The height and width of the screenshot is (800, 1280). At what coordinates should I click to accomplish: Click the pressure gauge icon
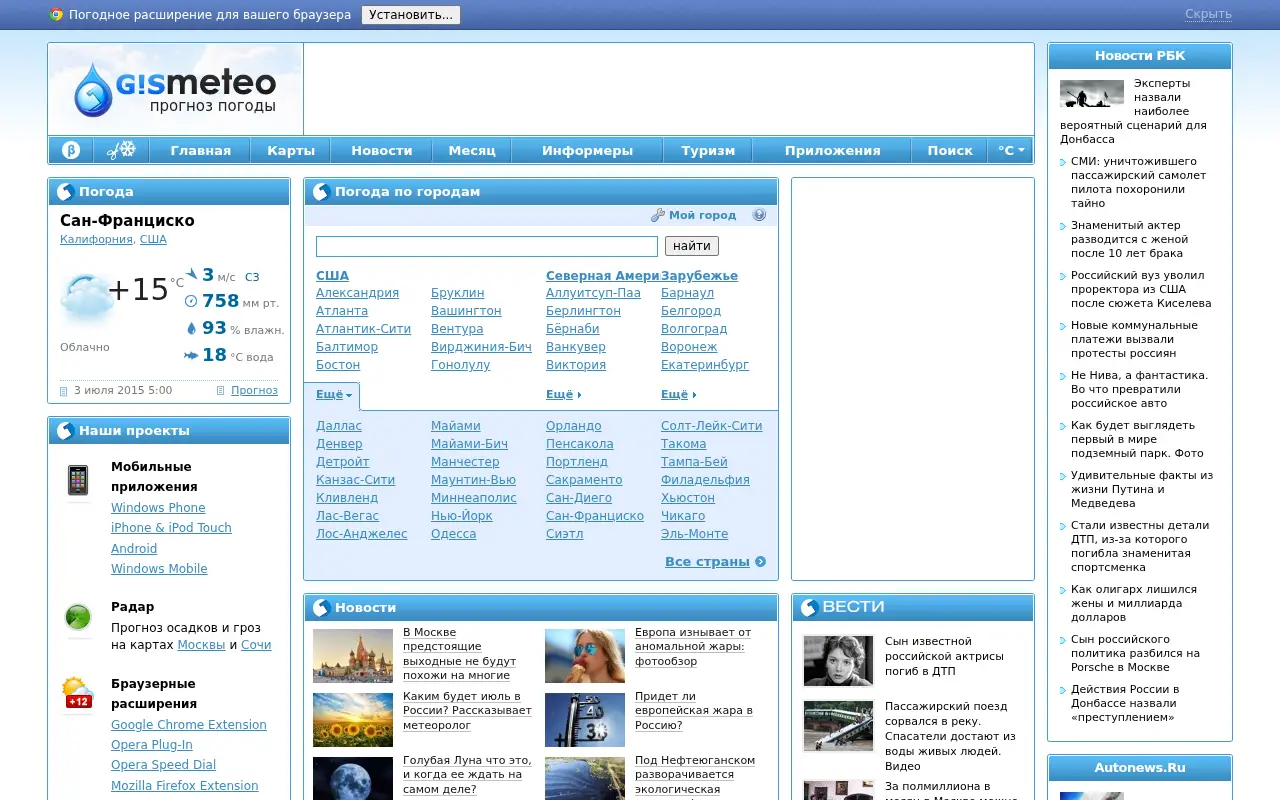coord(191,301)
